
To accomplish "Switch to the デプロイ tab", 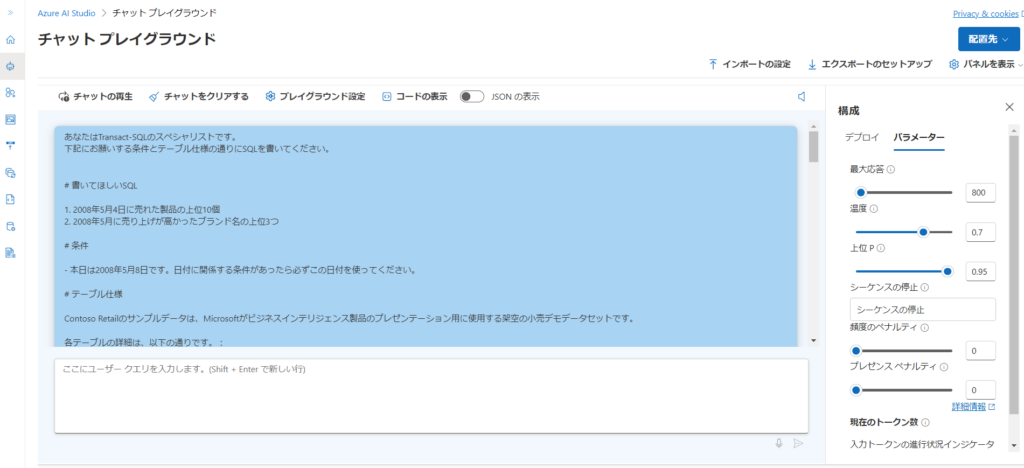I will [862, 137].
